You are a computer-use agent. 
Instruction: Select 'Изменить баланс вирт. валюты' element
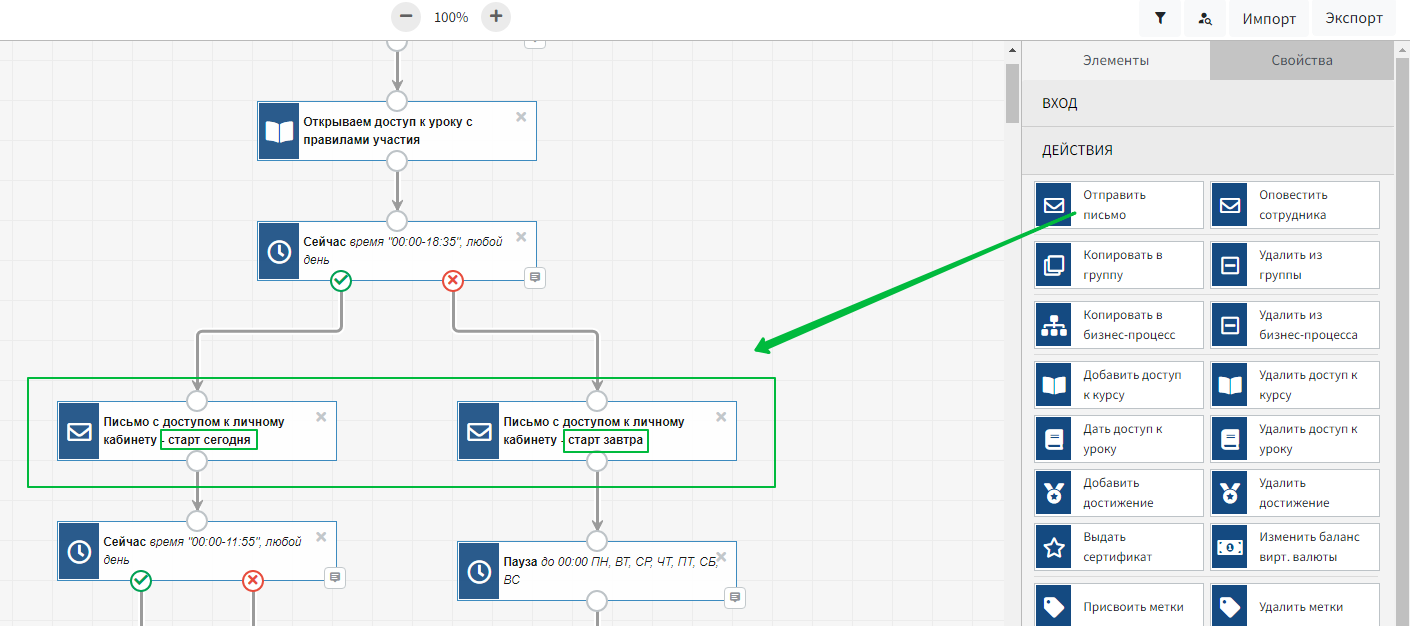pyautogui.click(x=1294, y=547)
